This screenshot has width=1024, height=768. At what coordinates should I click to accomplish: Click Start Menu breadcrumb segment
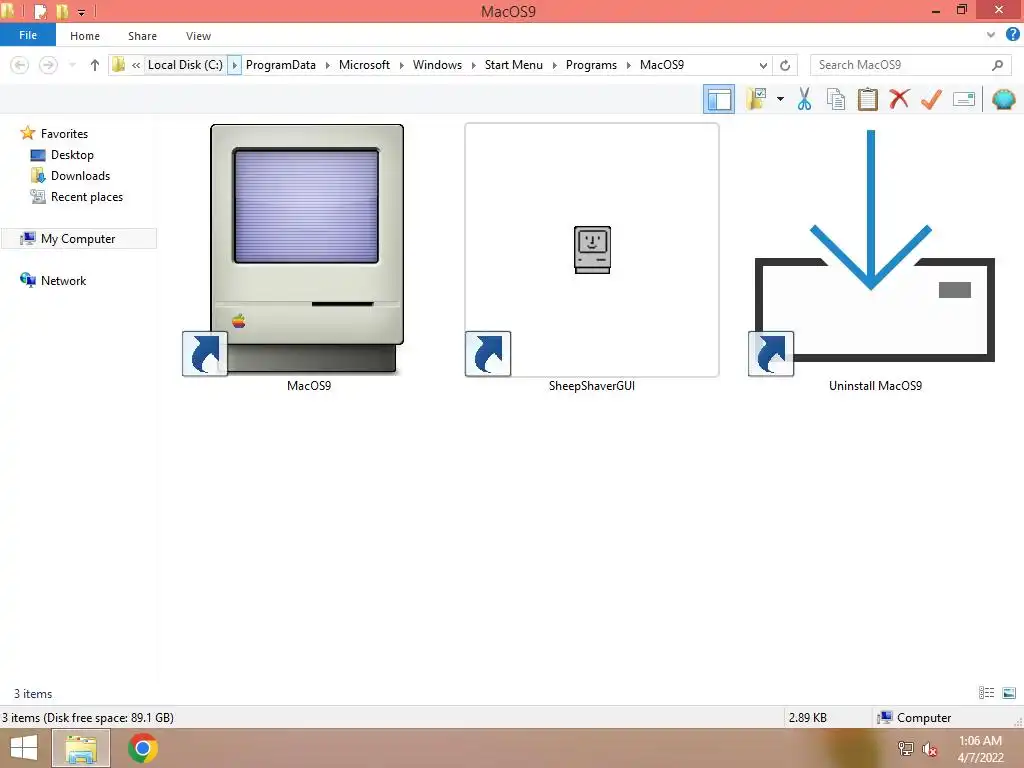point(513,65)
